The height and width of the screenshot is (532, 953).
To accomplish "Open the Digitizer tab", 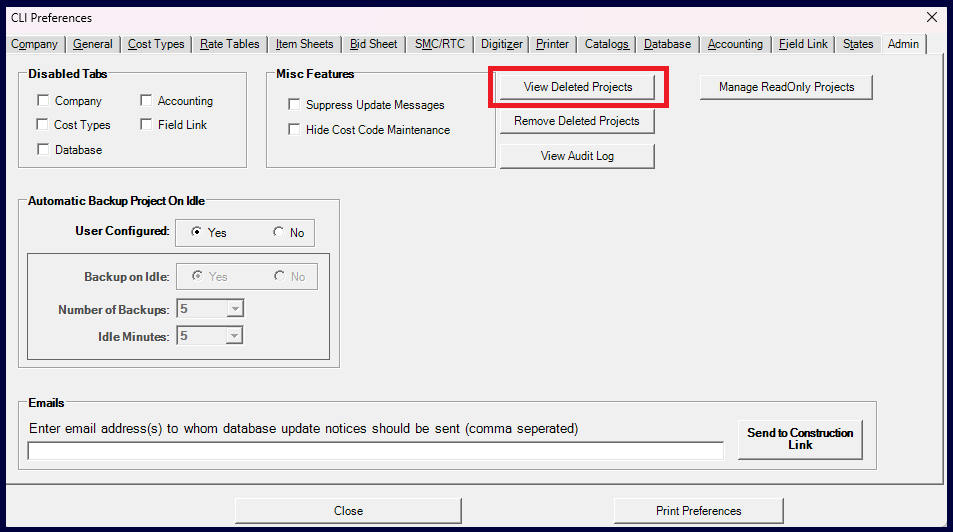I will (x=501, y=44).
